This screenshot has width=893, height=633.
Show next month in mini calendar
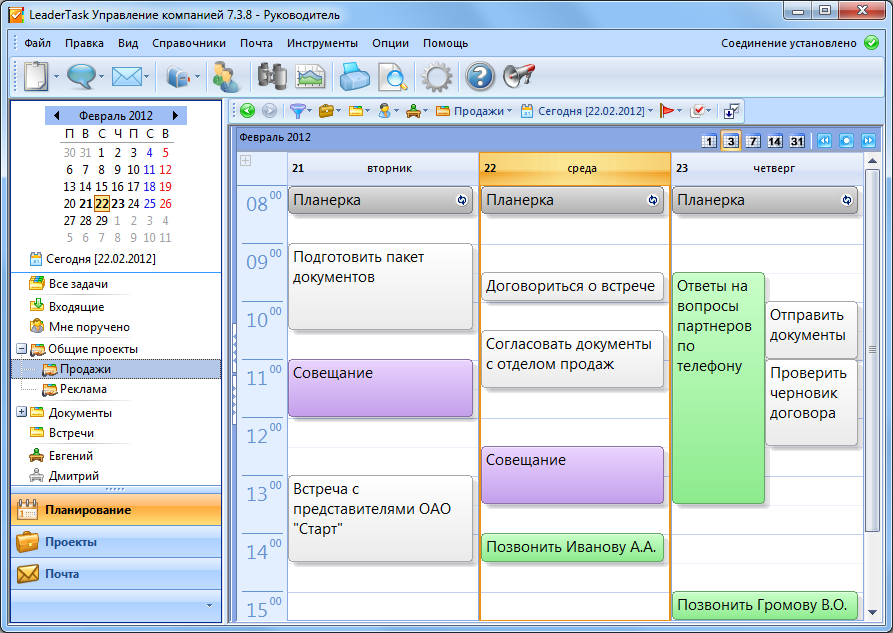click(x=175, y=116)
